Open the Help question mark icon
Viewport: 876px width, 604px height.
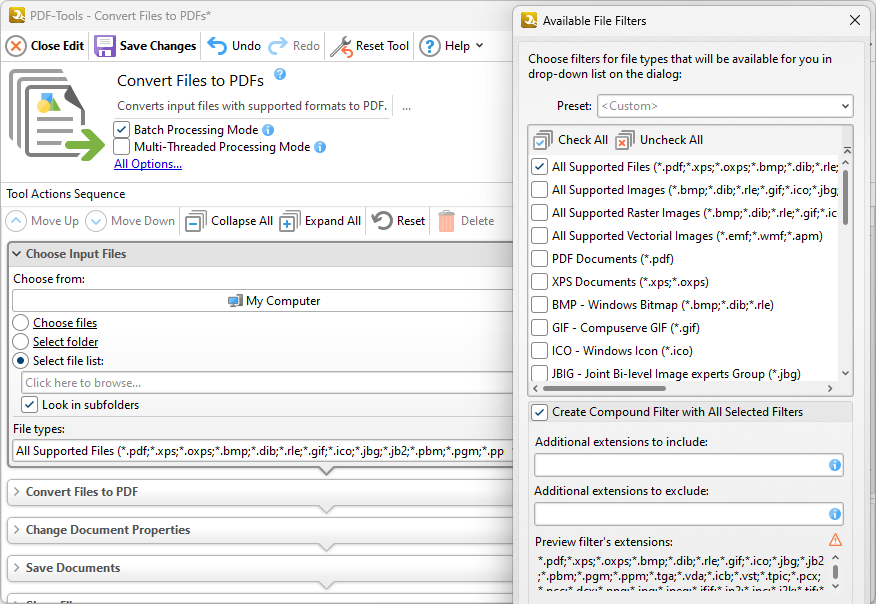click(x=430, y=46)
